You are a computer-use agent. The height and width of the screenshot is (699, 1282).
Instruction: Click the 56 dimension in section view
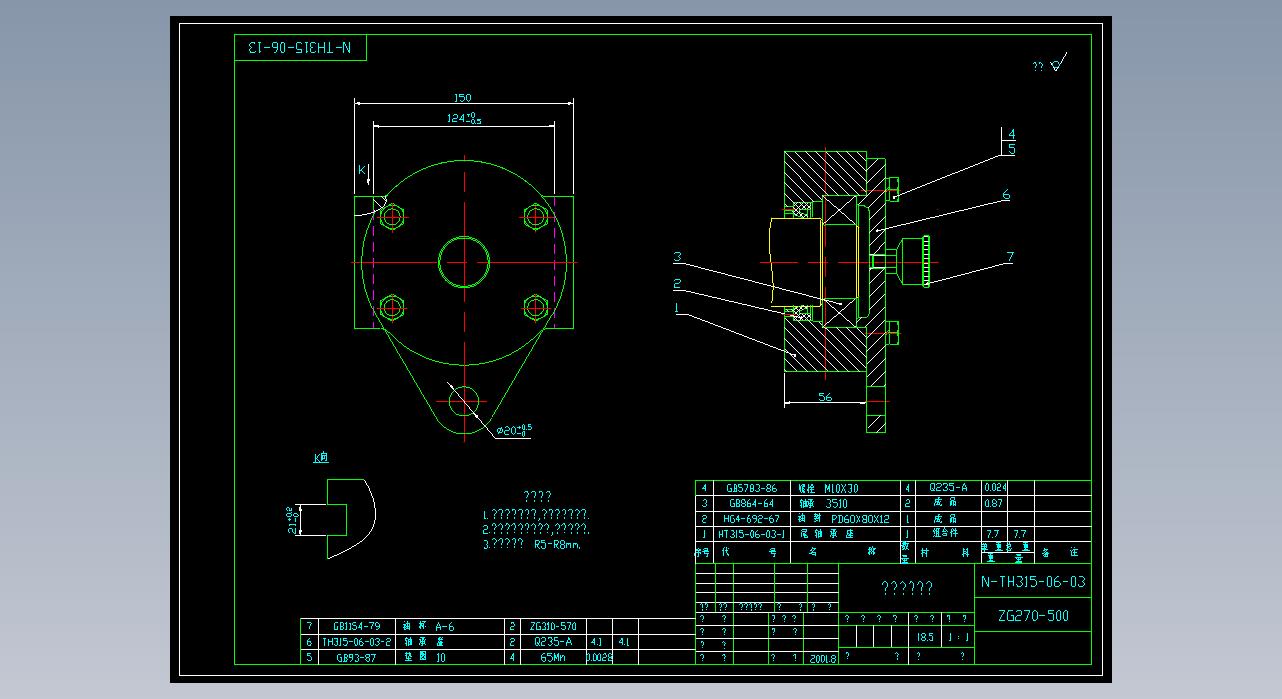coord(825,397)
